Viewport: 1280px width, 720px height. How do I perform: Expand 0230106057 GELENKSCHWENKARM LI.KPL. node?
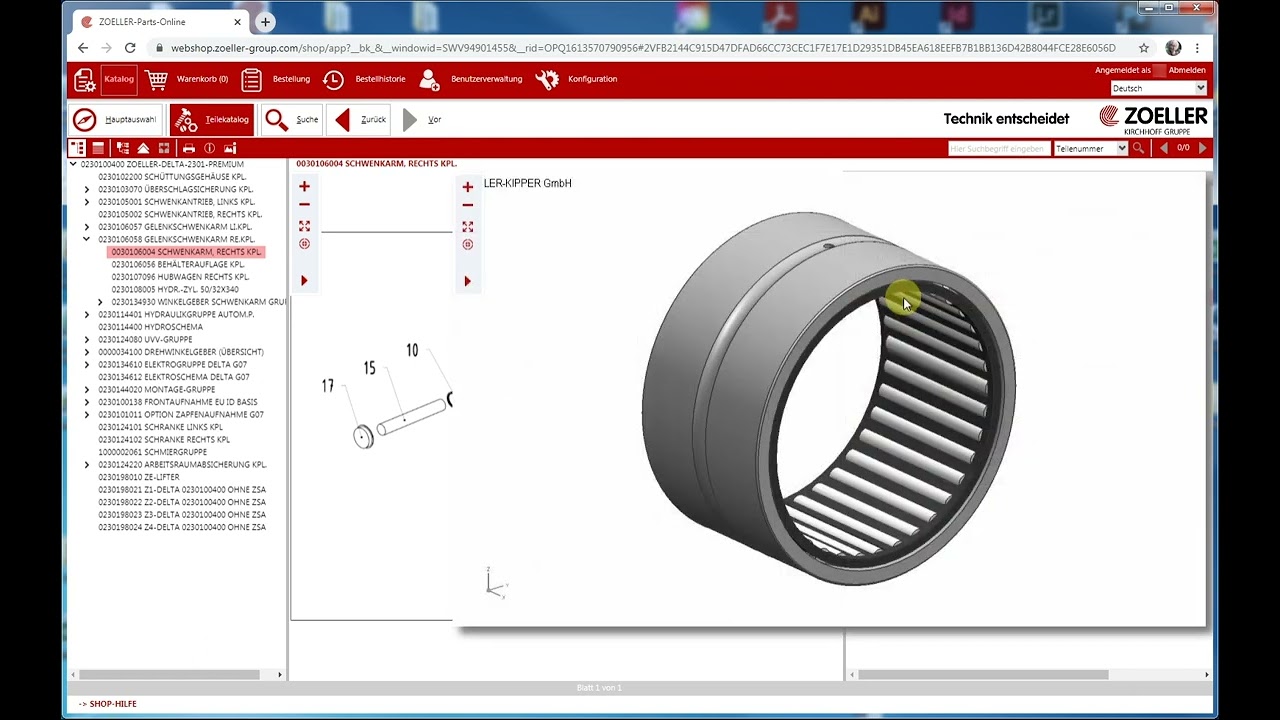pos(87,227)
